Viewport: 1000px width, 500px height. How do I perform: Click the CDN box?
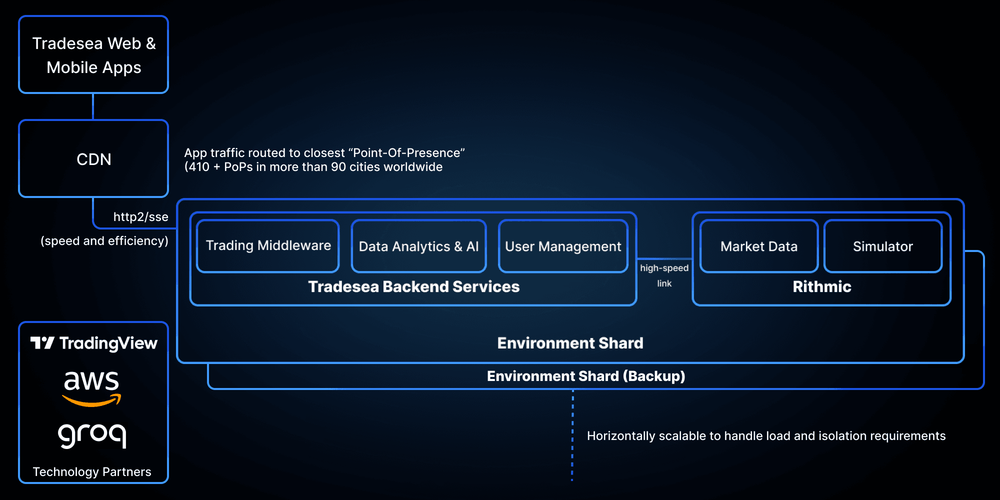tap(93, 159)
